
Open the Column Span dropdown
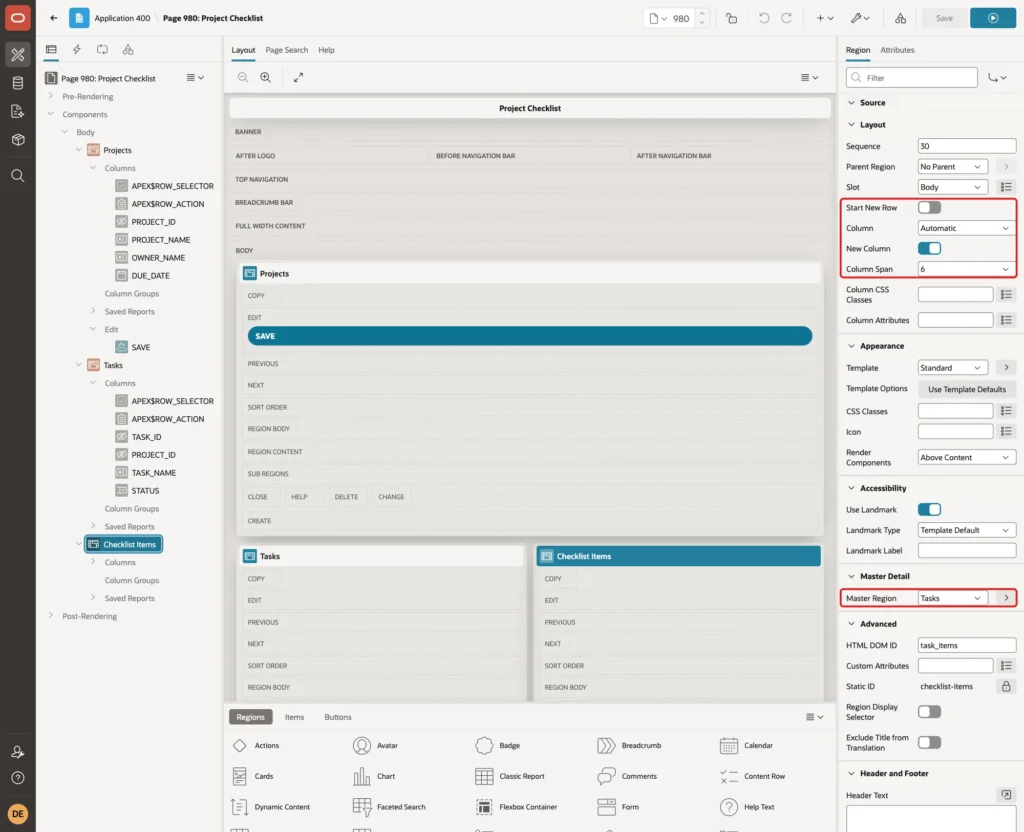tap(967, 269)
